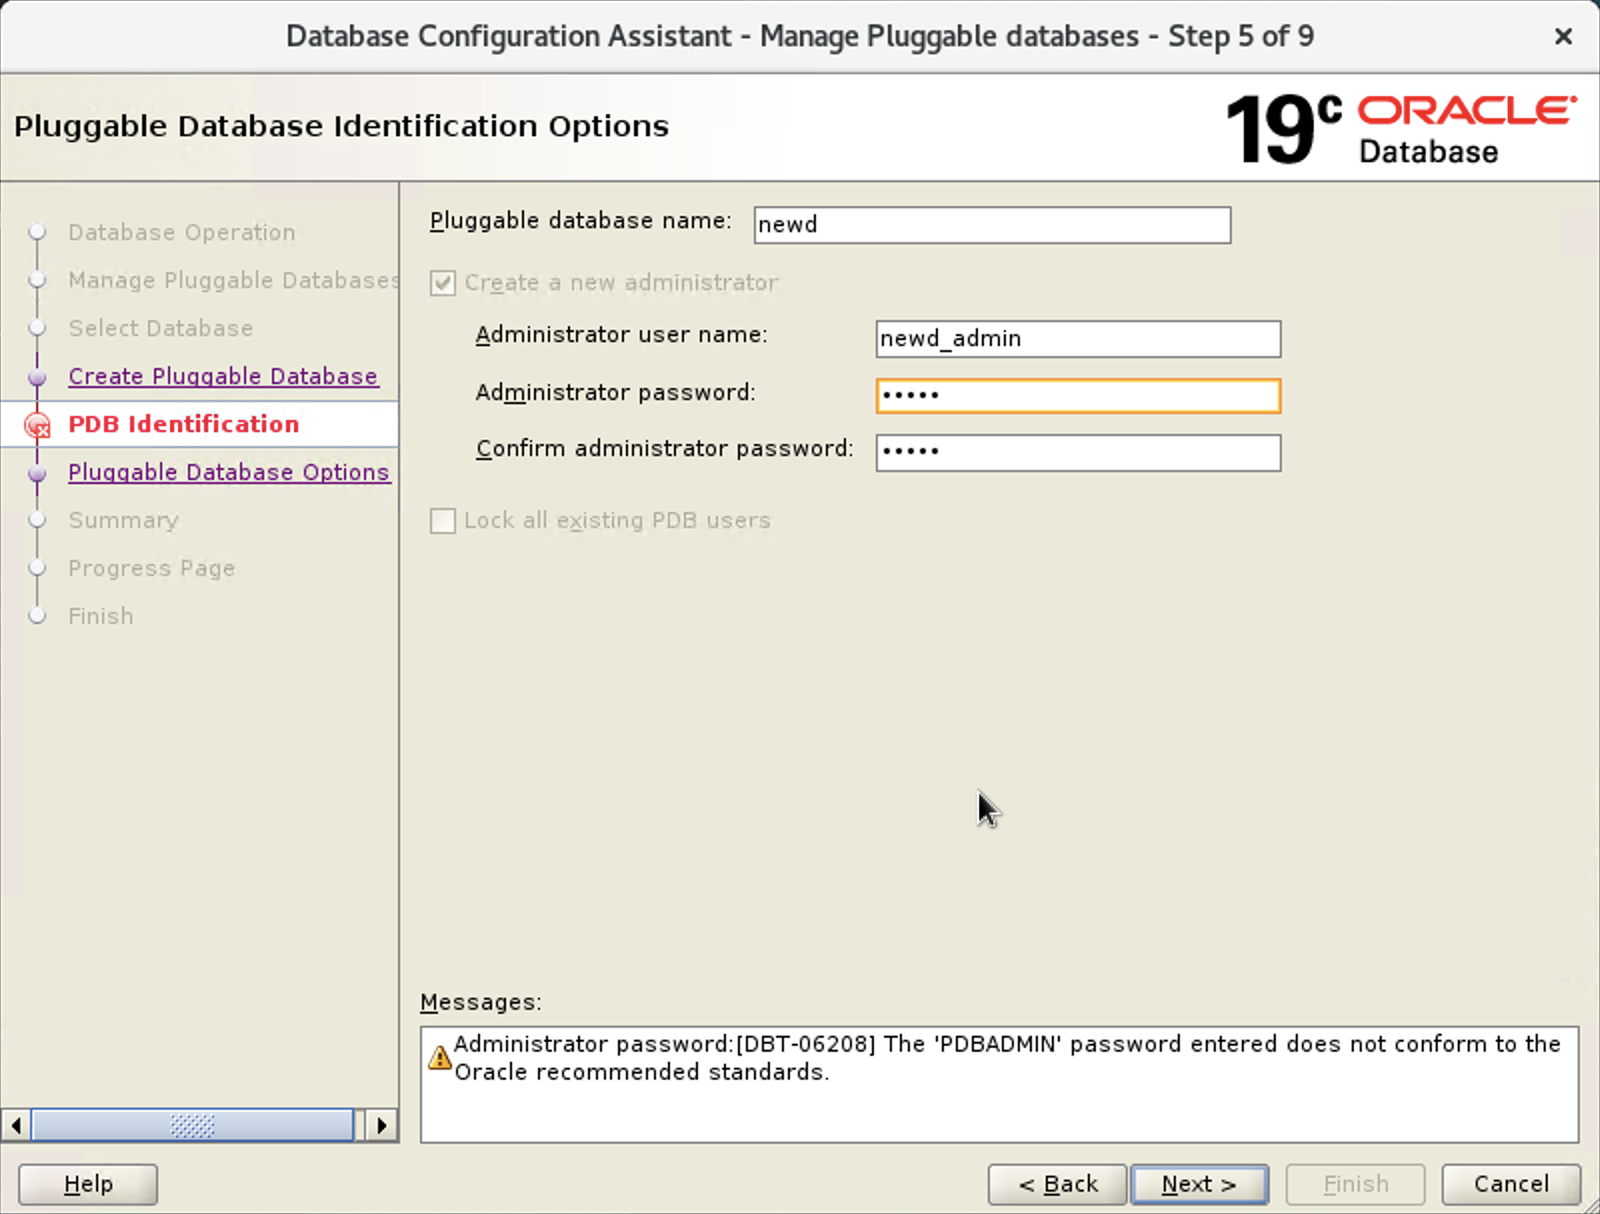Click the warning icon in Messages box

[x=439, y=1057]
